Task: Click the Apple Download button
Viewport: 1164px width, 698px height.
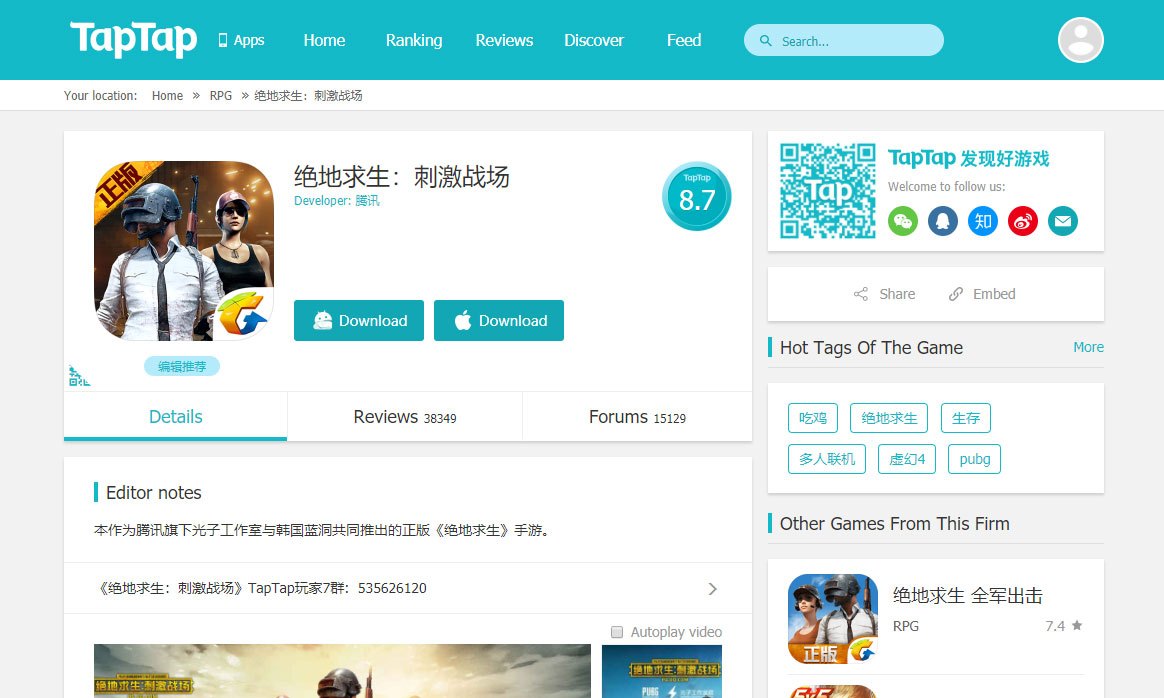Action: 499,321
